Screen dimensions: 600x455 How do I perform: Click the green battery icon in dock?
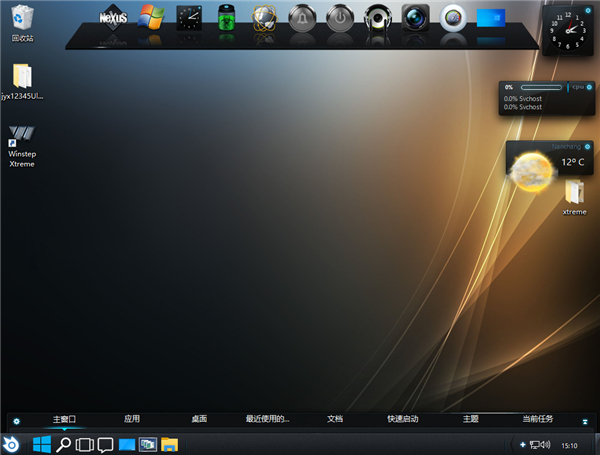[226, 18]
